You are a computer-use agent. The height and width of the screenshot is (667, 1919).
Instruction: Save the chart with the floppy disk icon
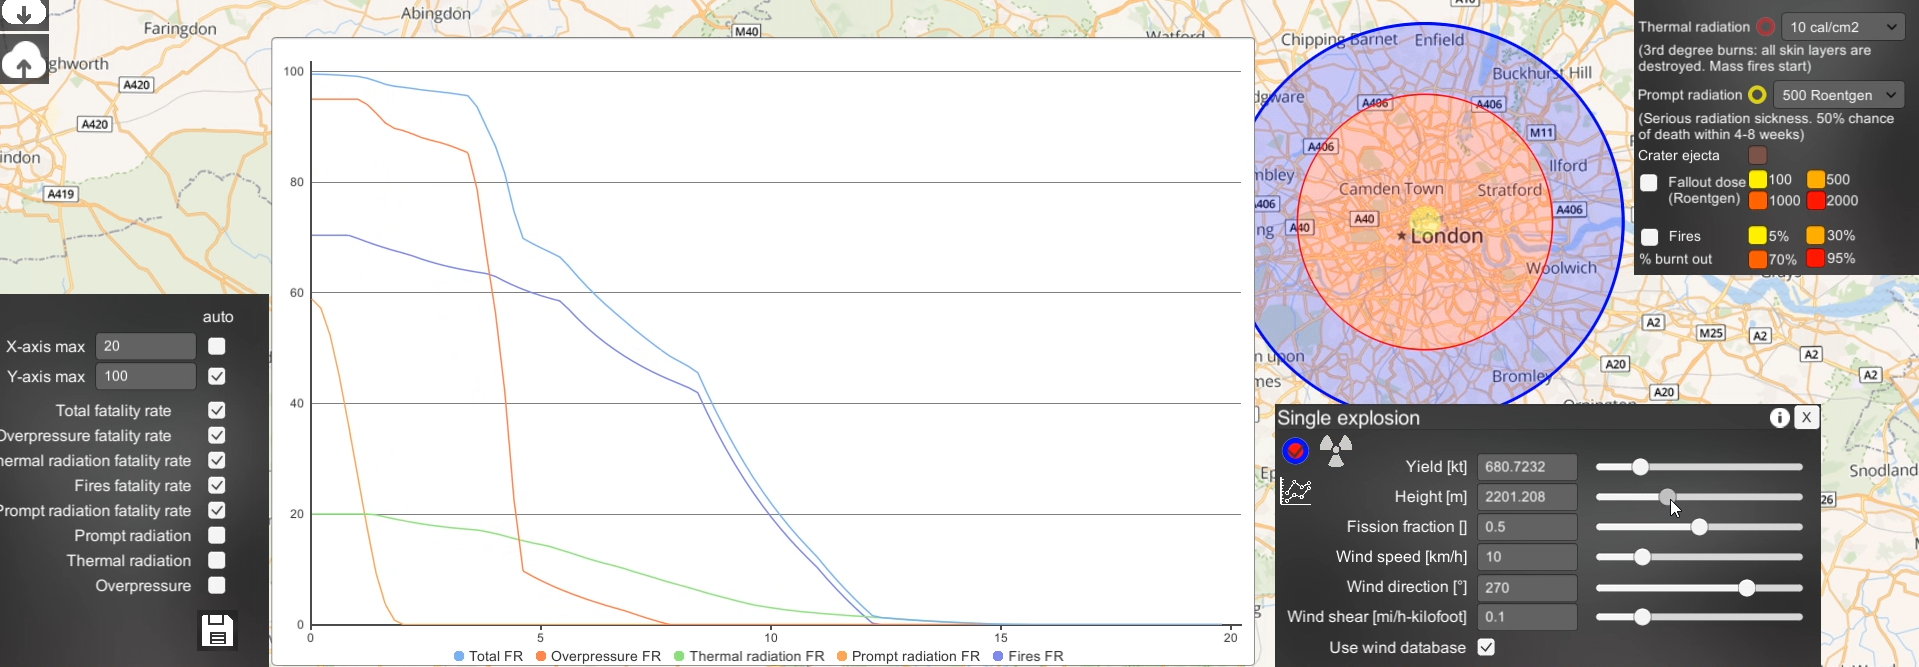(x=217, y=631)
